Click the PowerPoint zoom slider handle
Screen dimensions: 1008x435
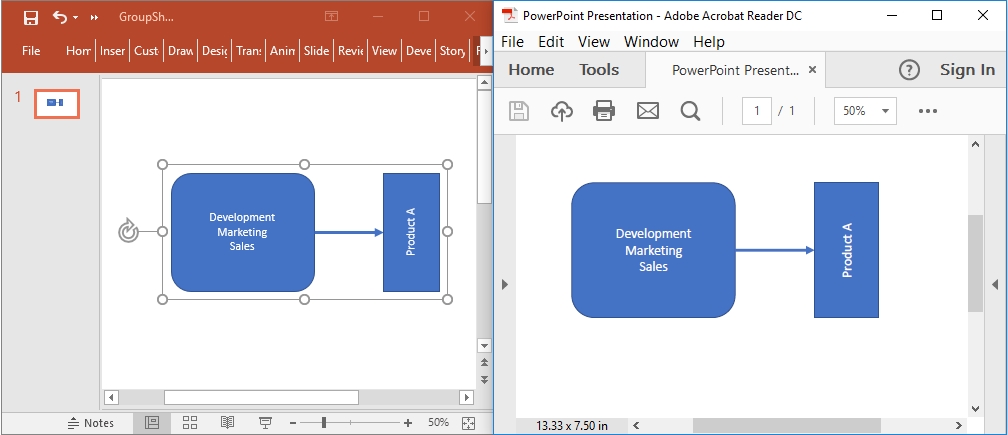pyautogui.click(x=324, y=423)
